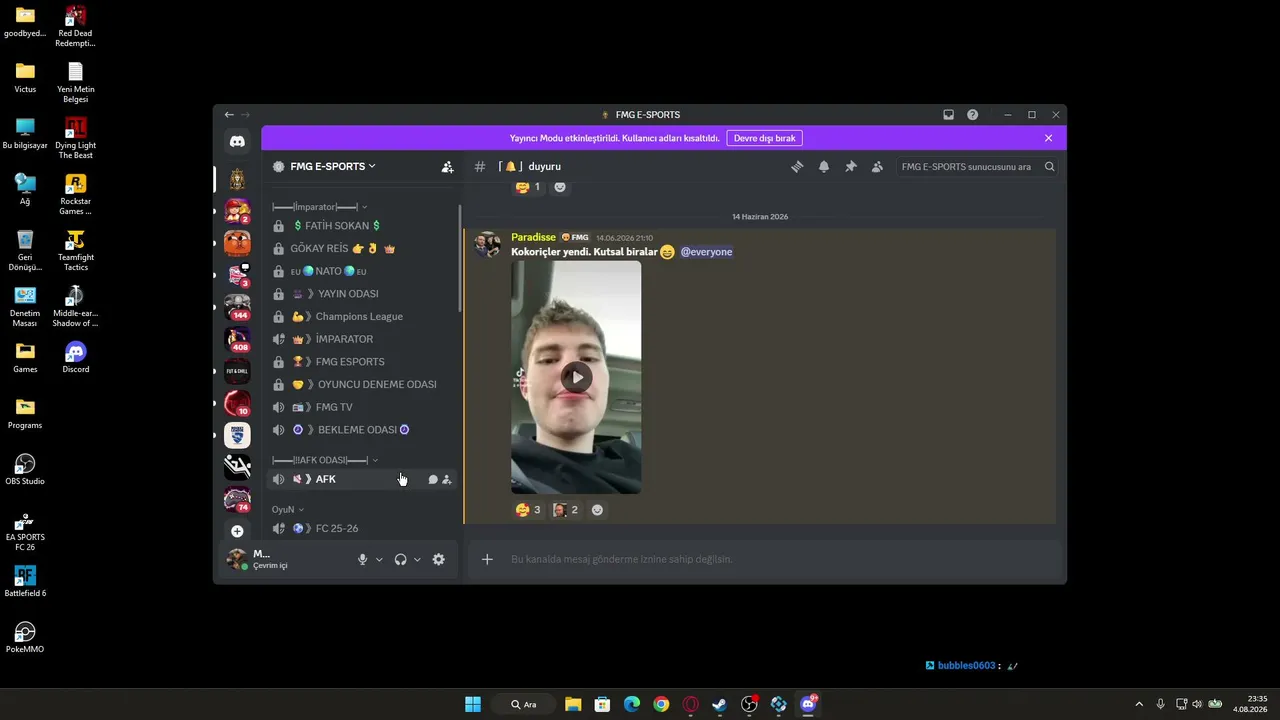Select the locked YAYIN ODASI channel
This screenshot has height=720, width=1280.
coord(363,294)
